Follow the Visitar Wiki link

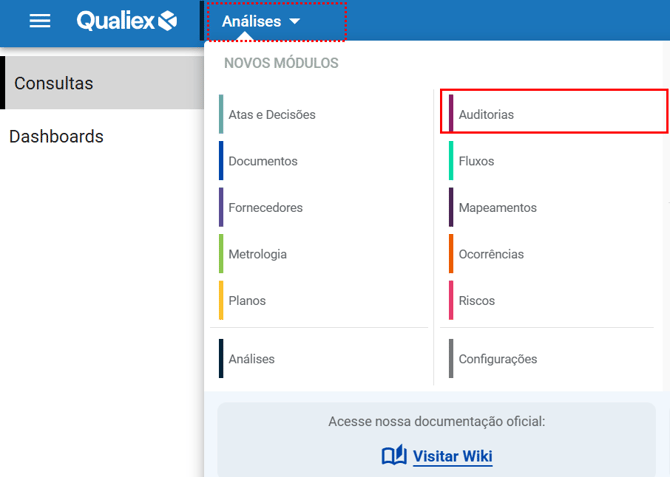452,457
